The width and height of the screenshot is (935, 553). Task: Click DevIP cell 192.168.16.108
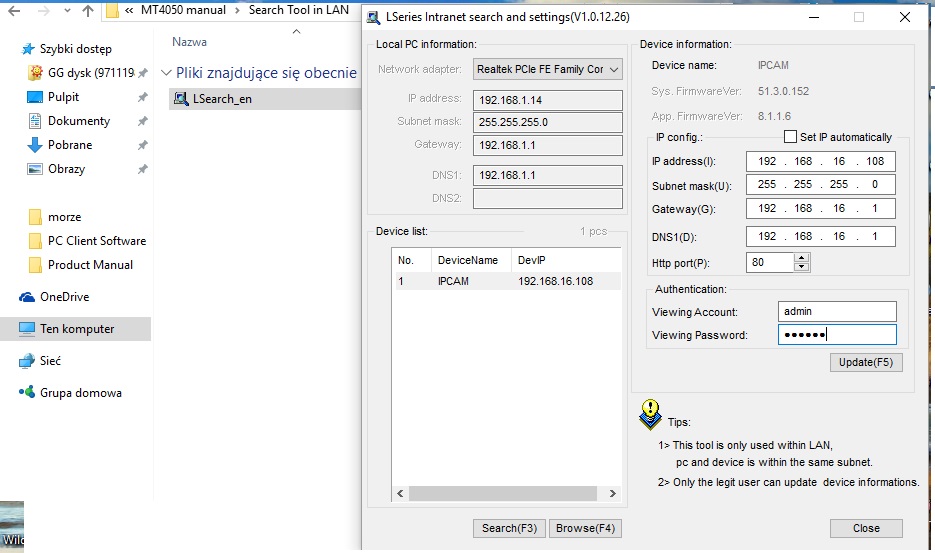[x=555, y=281]
